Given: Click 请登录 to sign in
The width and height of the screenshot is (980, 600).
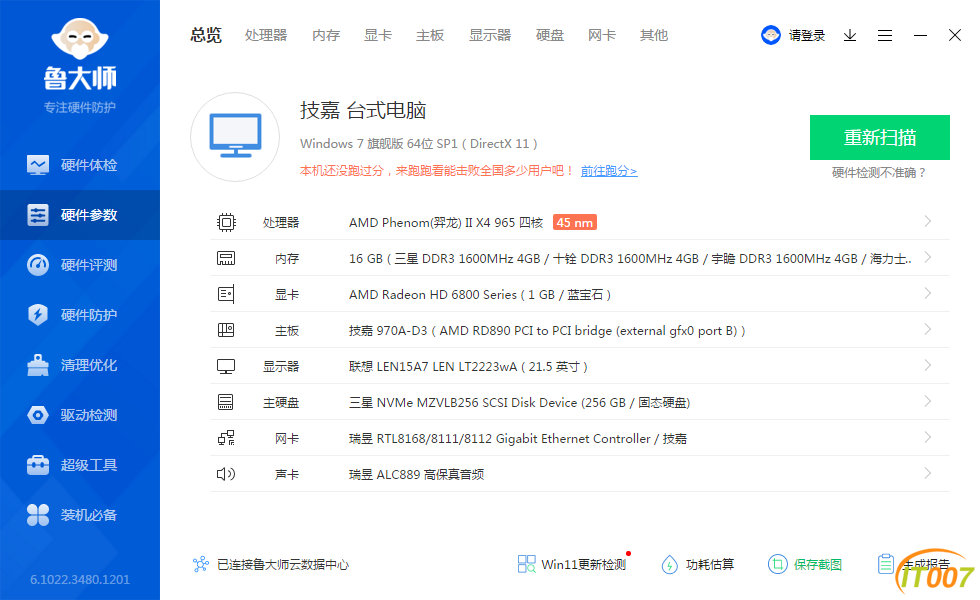Looking at the screenshot, I should 807,36.
